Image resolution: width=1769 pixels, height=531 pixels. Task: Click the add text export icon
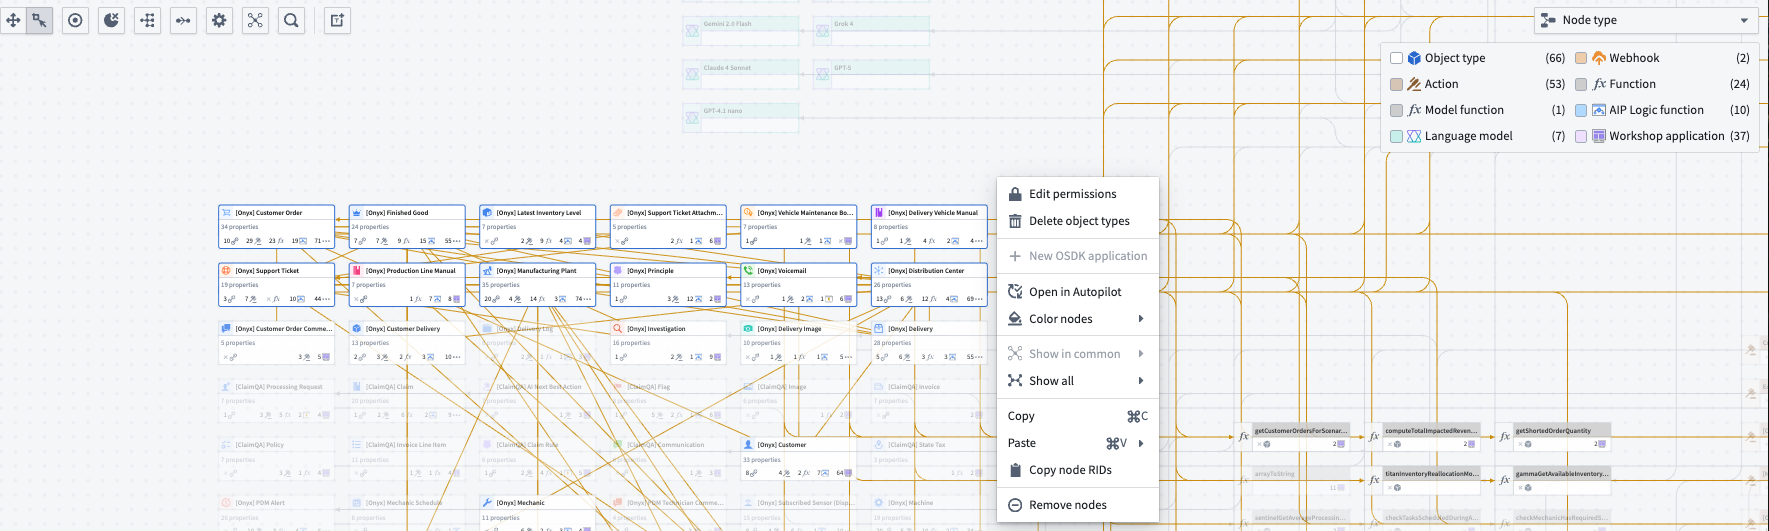point(338,20)
